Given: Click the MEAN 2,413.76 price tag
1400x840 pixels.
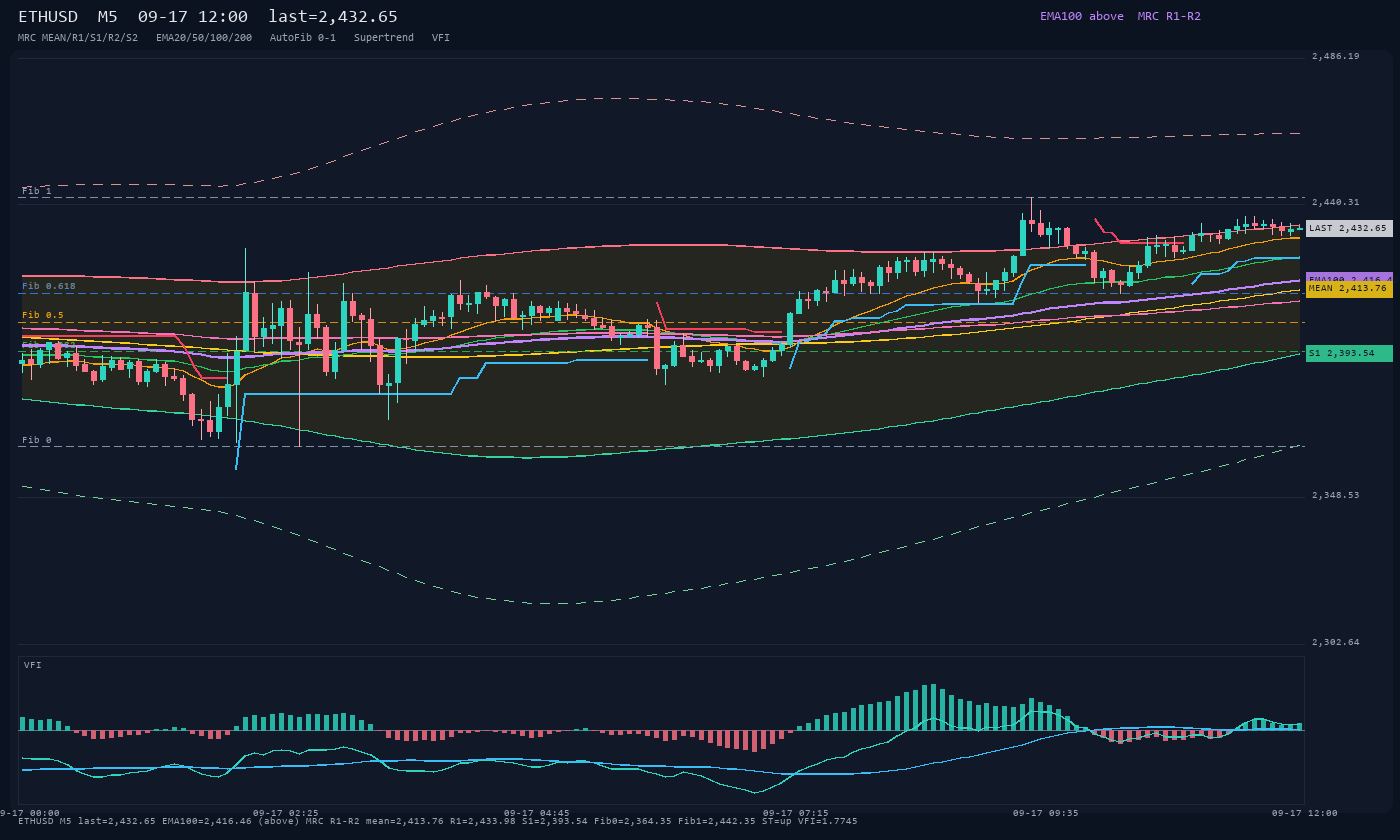Looking at the screenshot, I should (1349, 288).
